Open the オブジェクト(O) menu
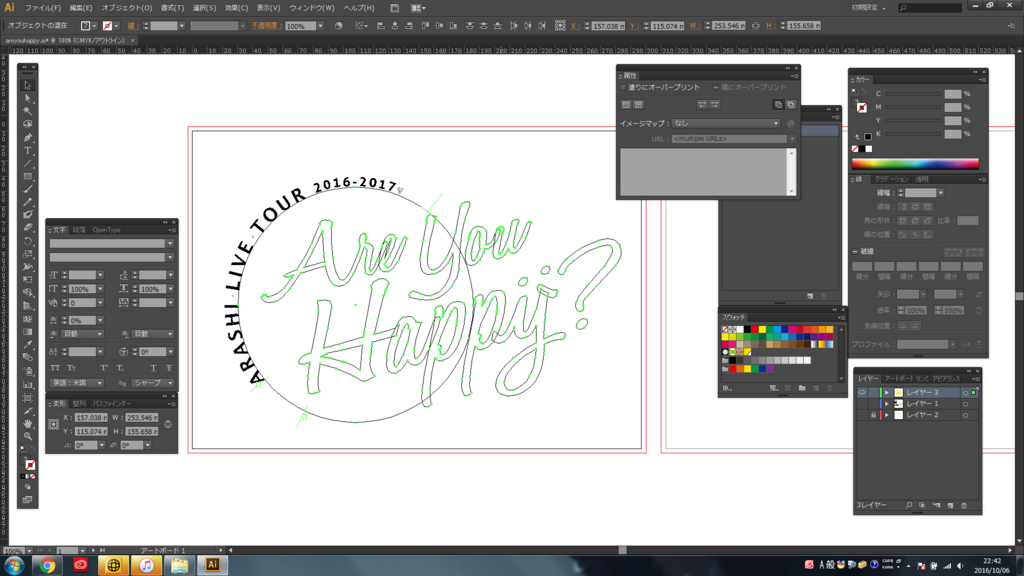The width and height of the screenshot is (1024, 576). coord(127,8)
